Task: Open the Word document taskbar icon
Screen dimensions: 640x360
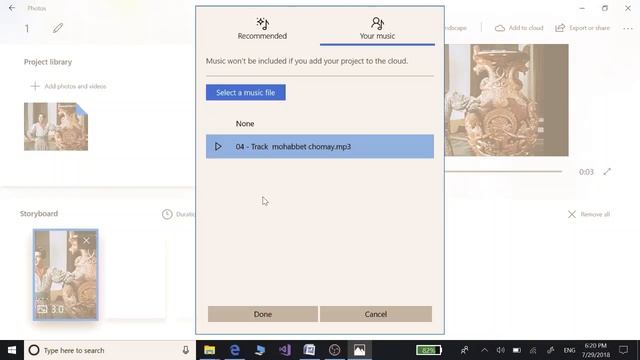Action: 309,350
